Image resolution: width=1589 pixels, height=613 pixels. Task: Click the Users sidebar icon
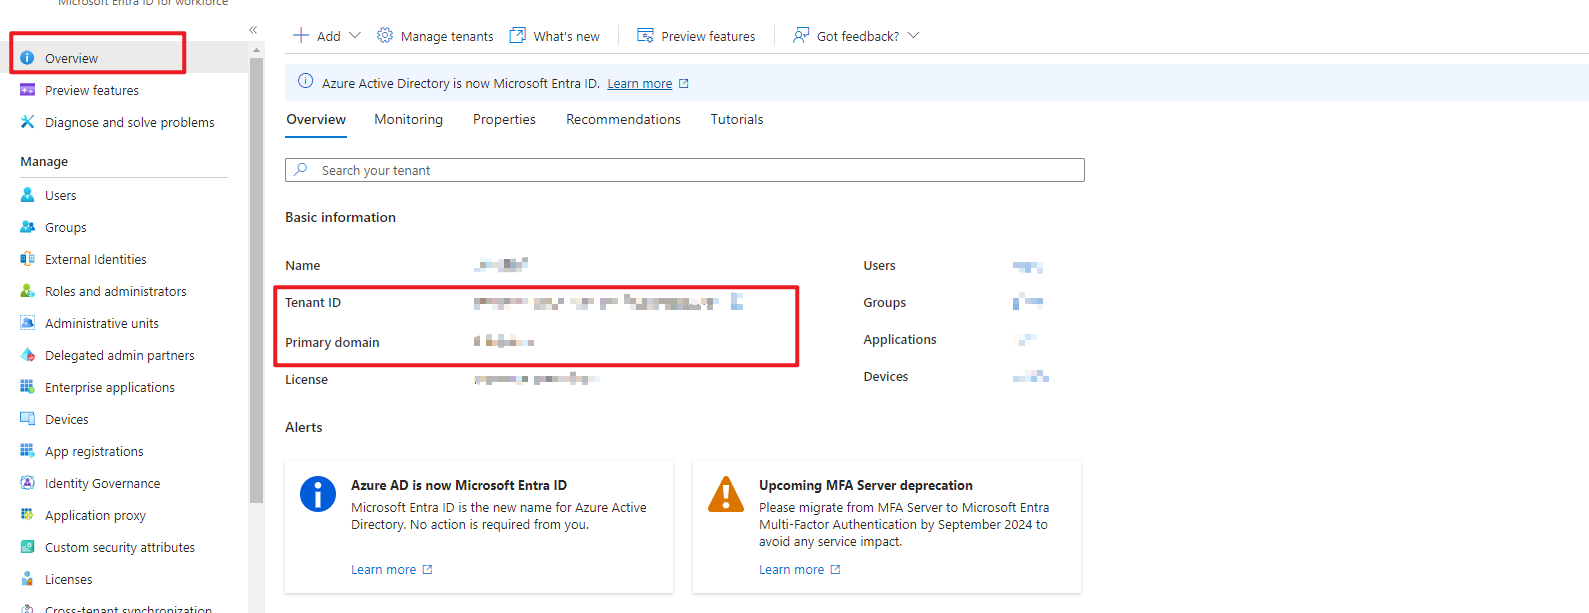click(27, 195)
